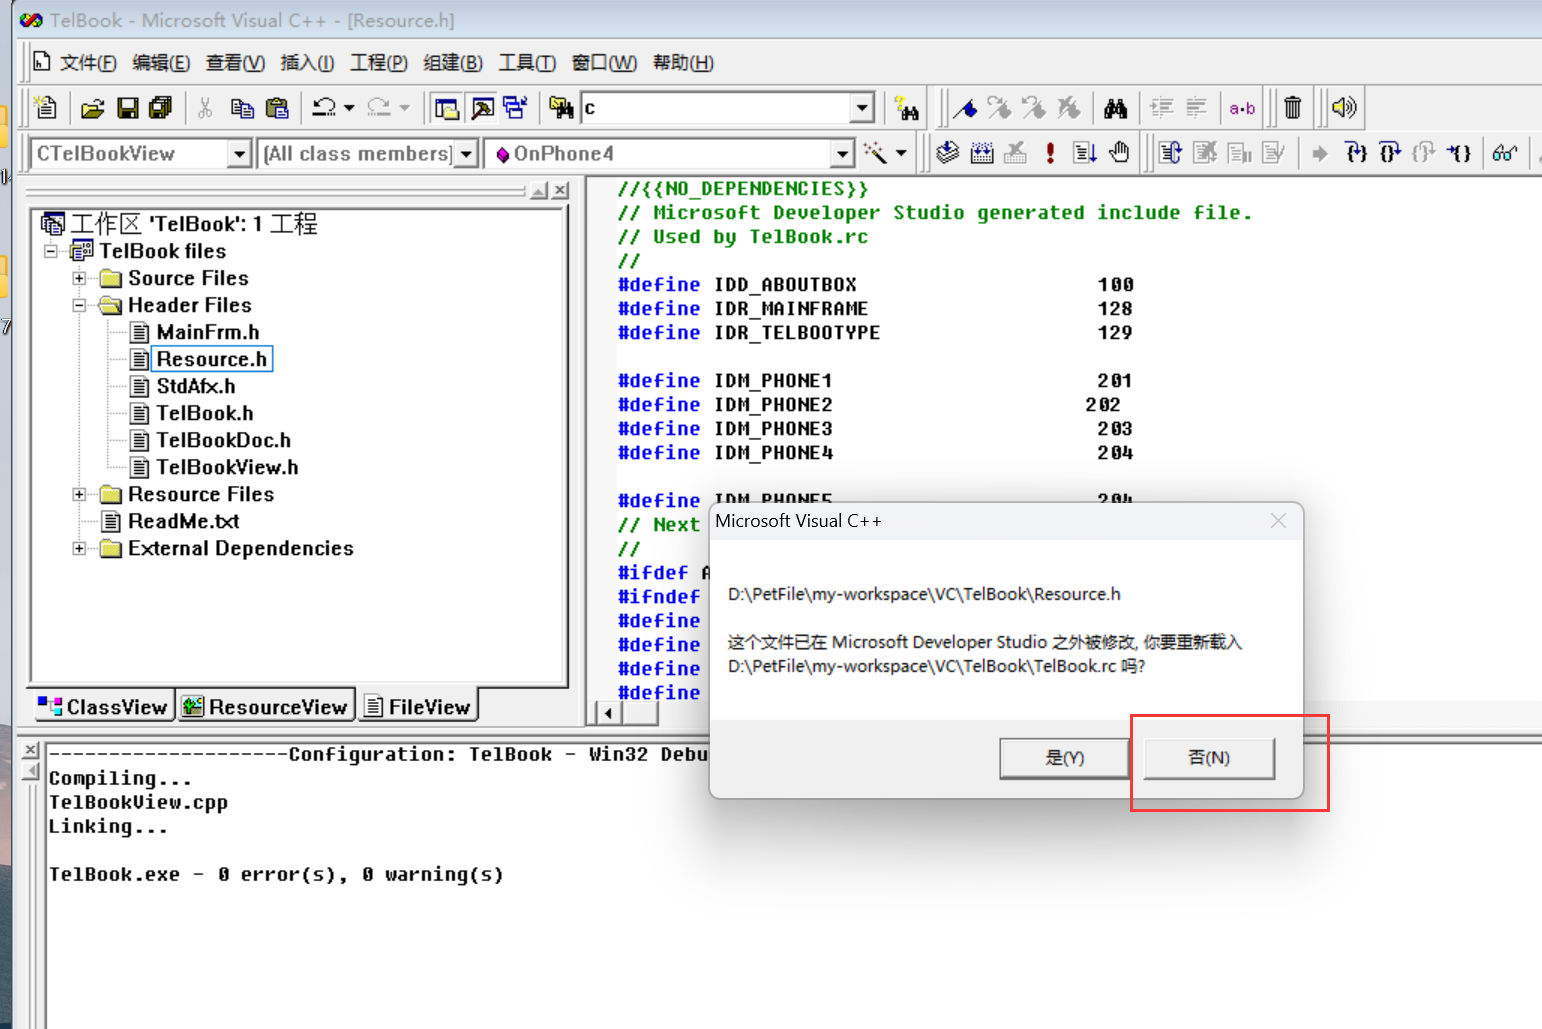The height and width of the screenshot is (1029, 1542).
Task: Open the Window List icon
Action: coord(516,108)
